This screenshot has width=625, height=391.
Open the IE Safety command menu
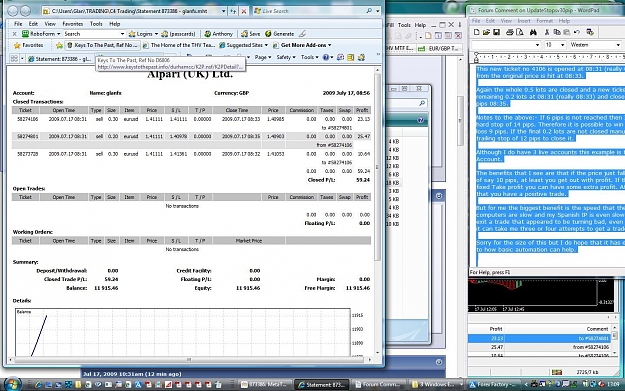[x=286, y=57]
